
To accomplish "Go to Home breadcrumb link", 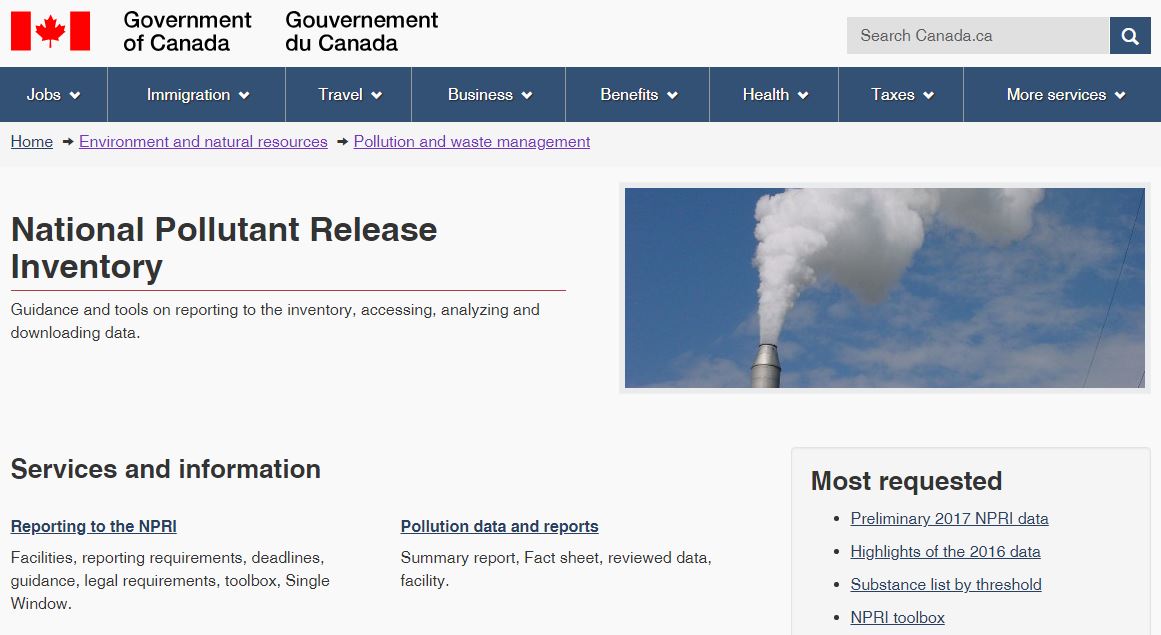I will coord(32,142).
